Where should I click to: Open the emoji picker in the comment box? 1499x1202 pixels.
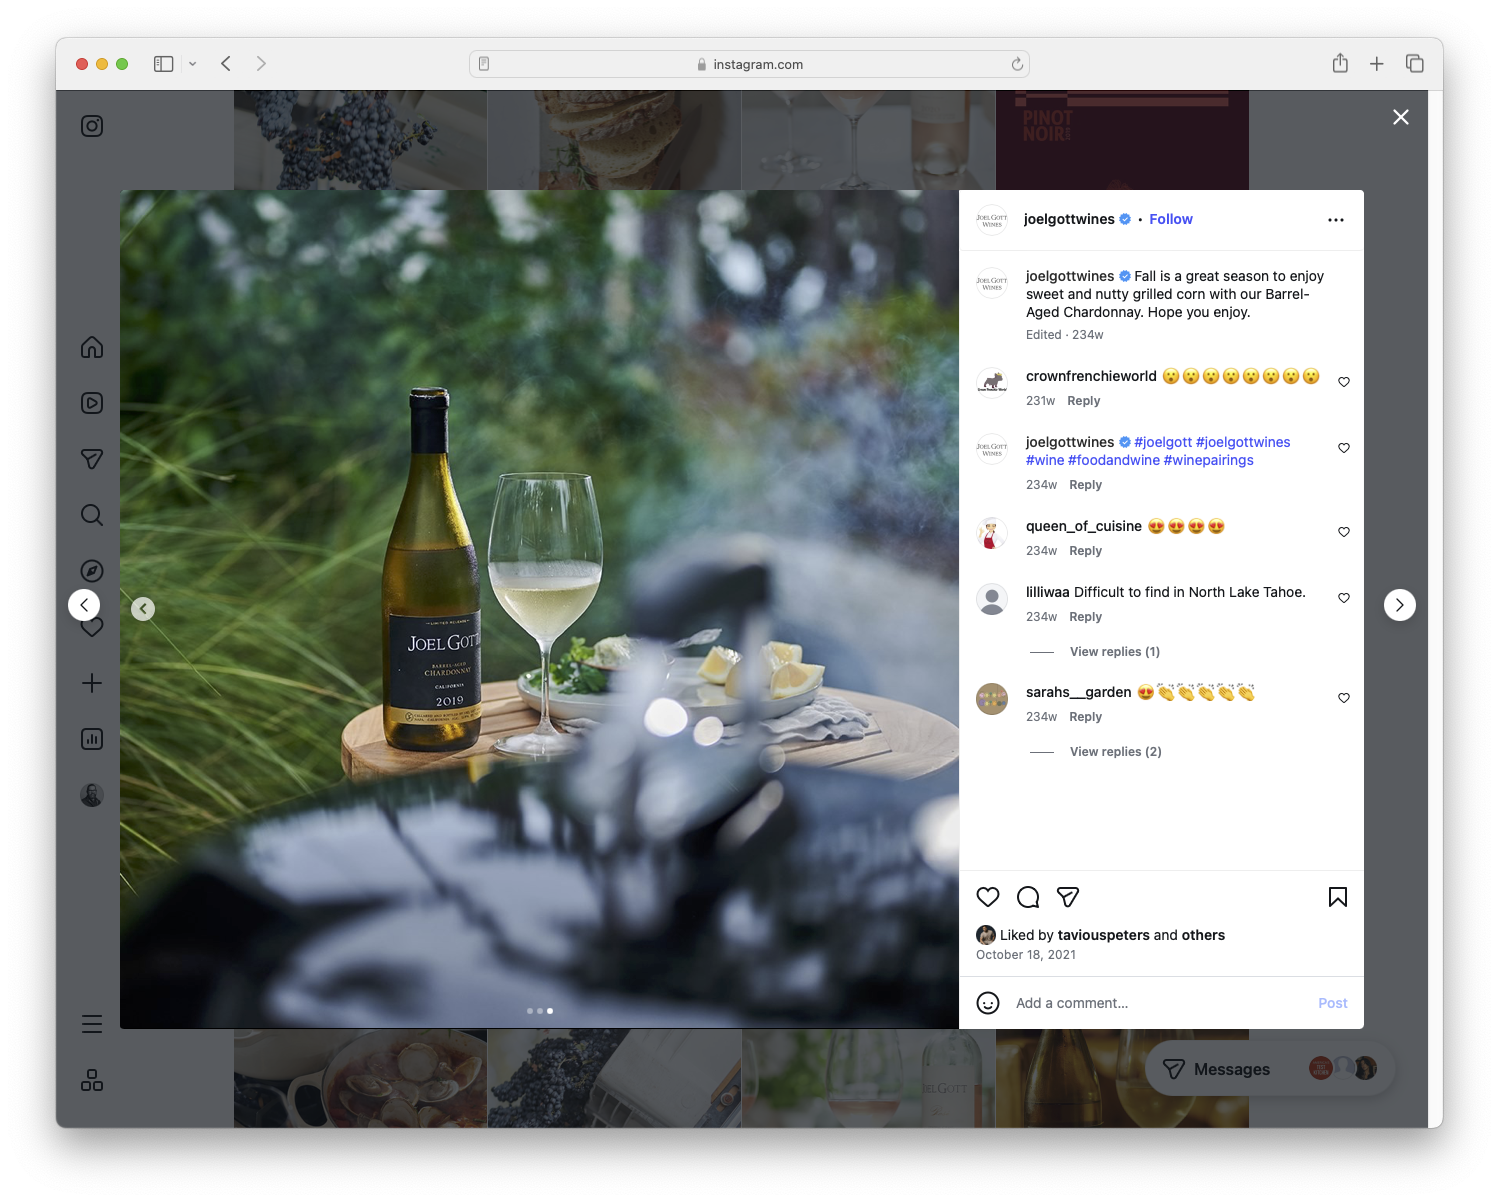(988, 1002)
